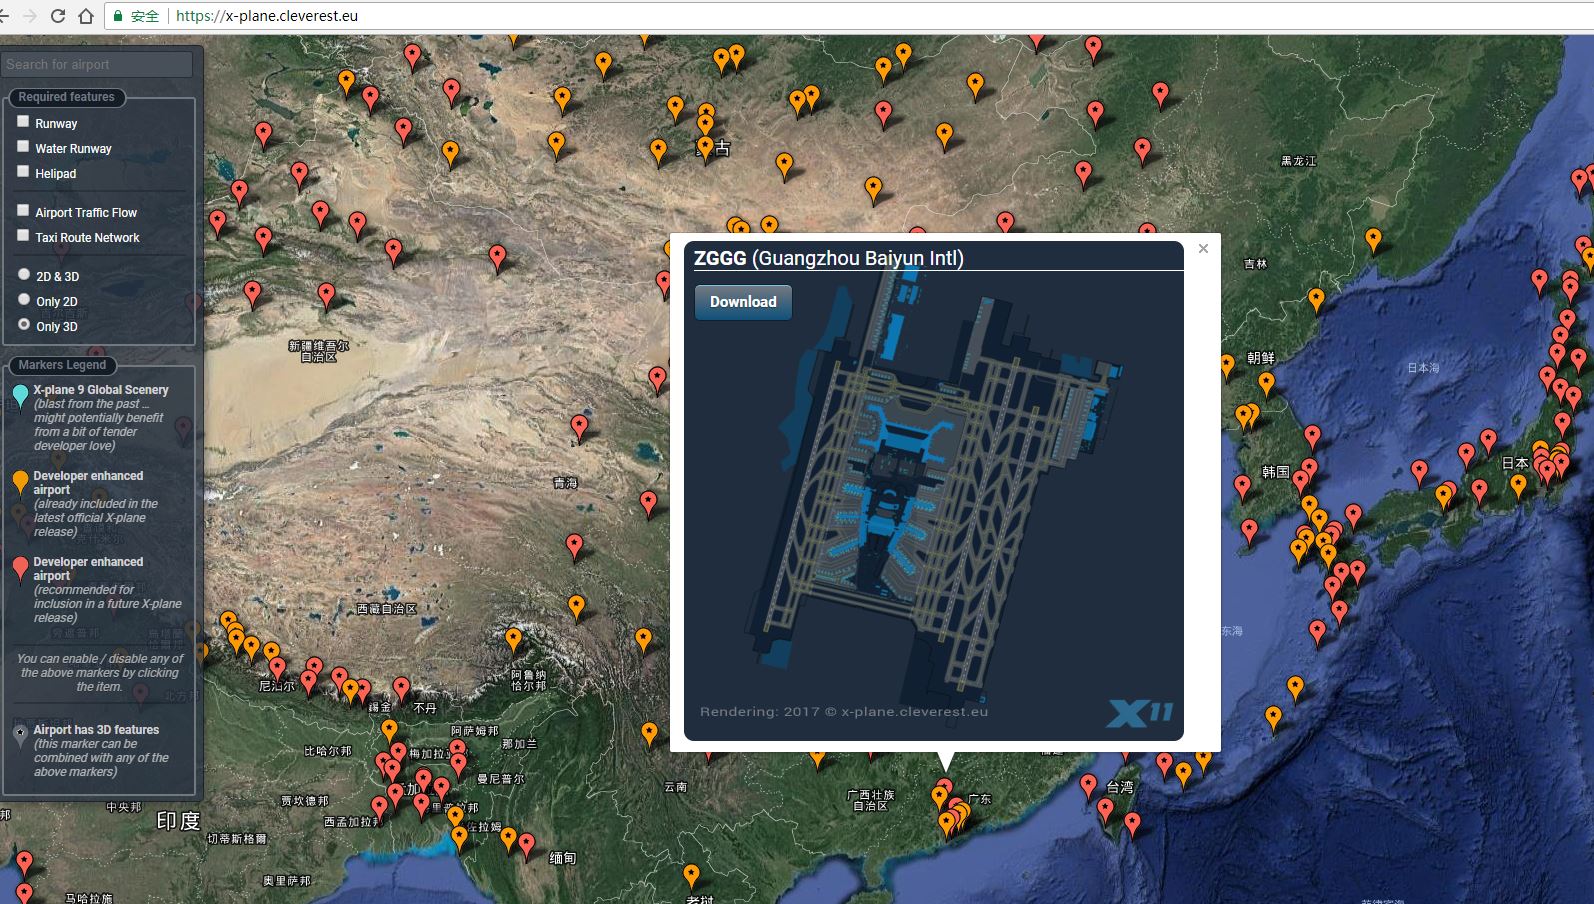This screenshot has height=904, width=1594.
Task: Click the Markers Legend panel heading
Action: (x=62, y=365)
